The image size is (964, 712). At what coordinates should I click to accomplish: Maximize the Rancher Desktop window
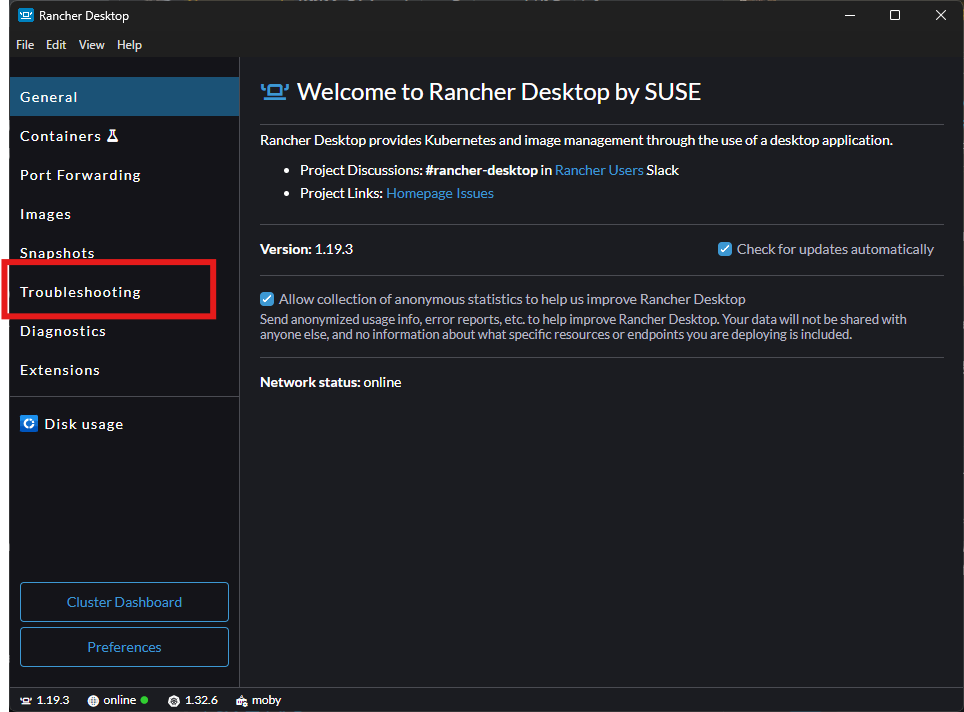895,15
